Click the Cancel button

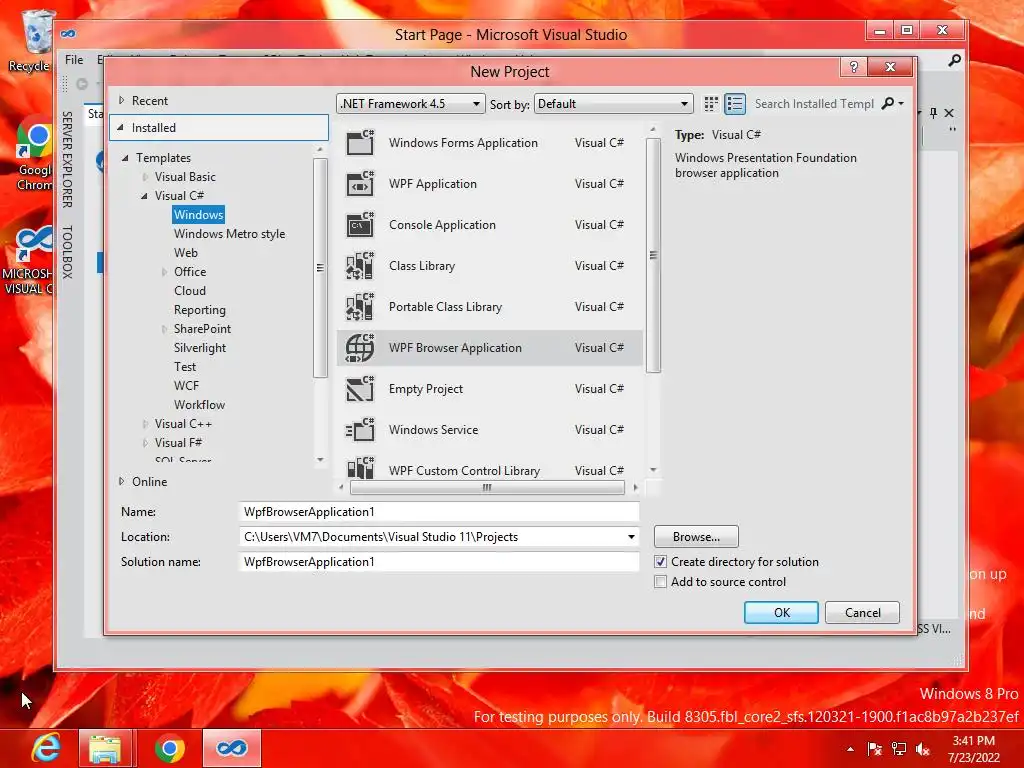coord(862,613)
